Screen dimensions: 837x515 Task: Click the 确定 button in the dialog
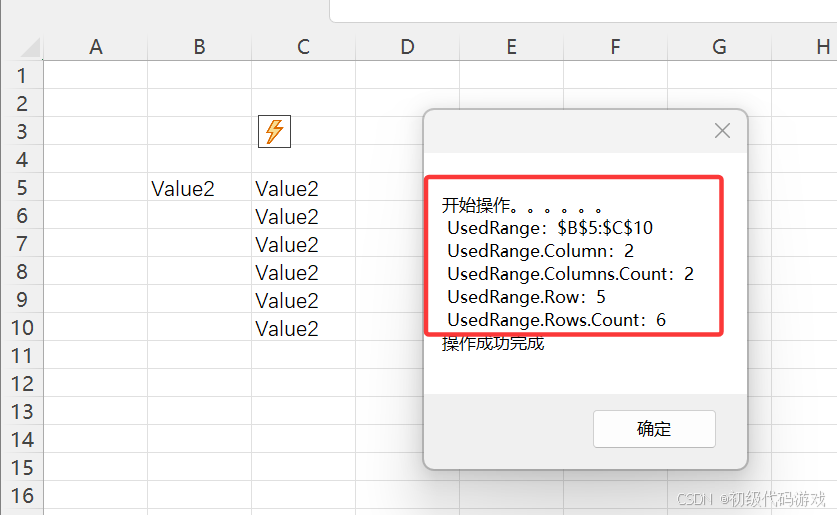click(654, 429)
